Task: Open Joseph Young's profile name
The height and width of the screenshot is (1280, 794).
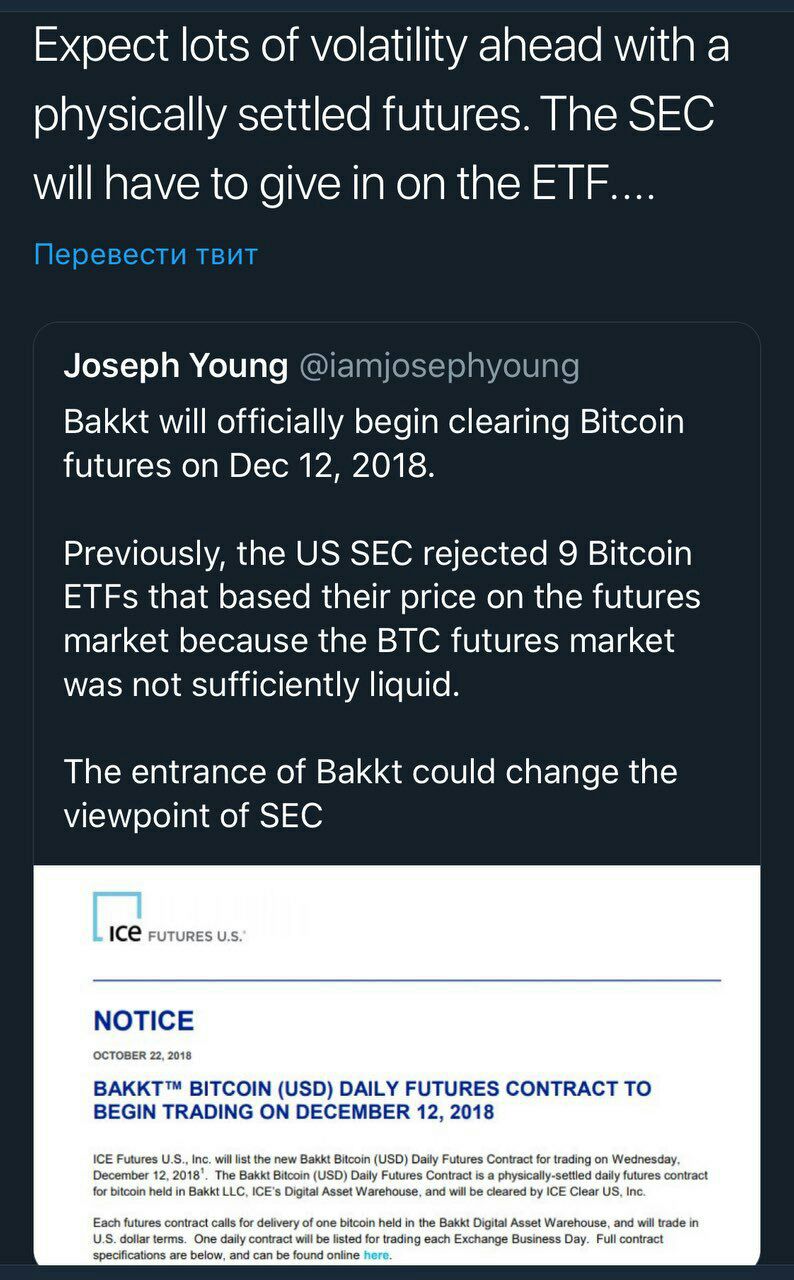Action: (175, 367)
